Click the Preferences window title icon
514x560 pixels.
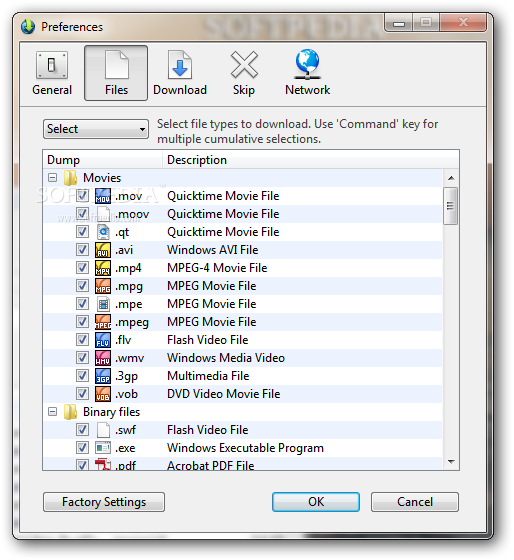[28, 27]
